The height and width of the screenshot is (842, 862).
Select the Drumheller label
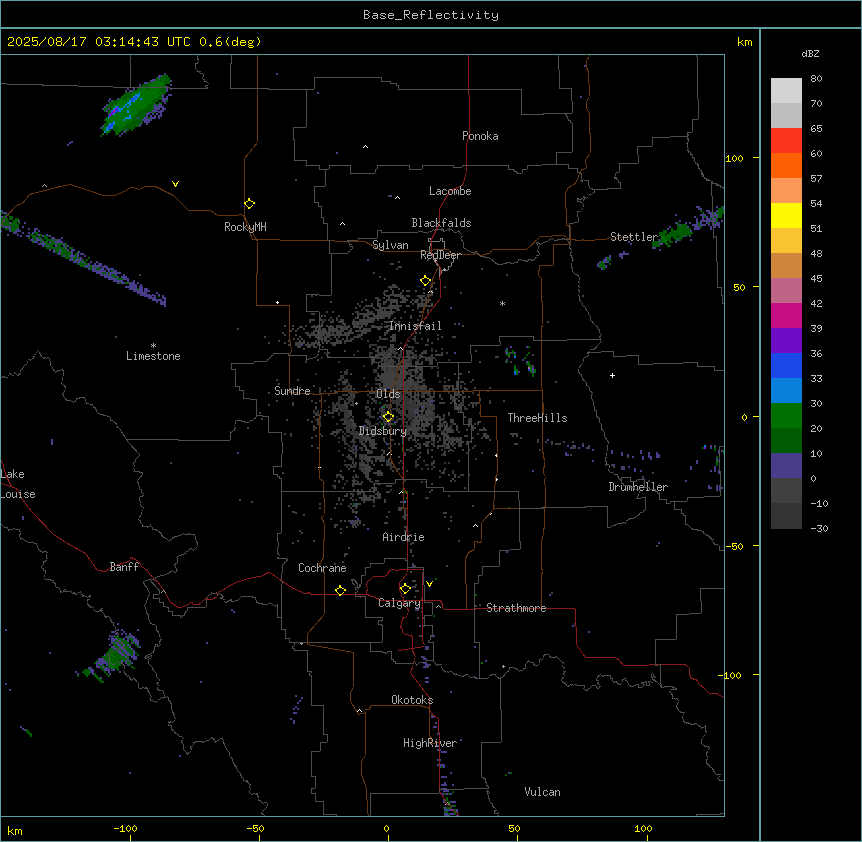point(638,487)
